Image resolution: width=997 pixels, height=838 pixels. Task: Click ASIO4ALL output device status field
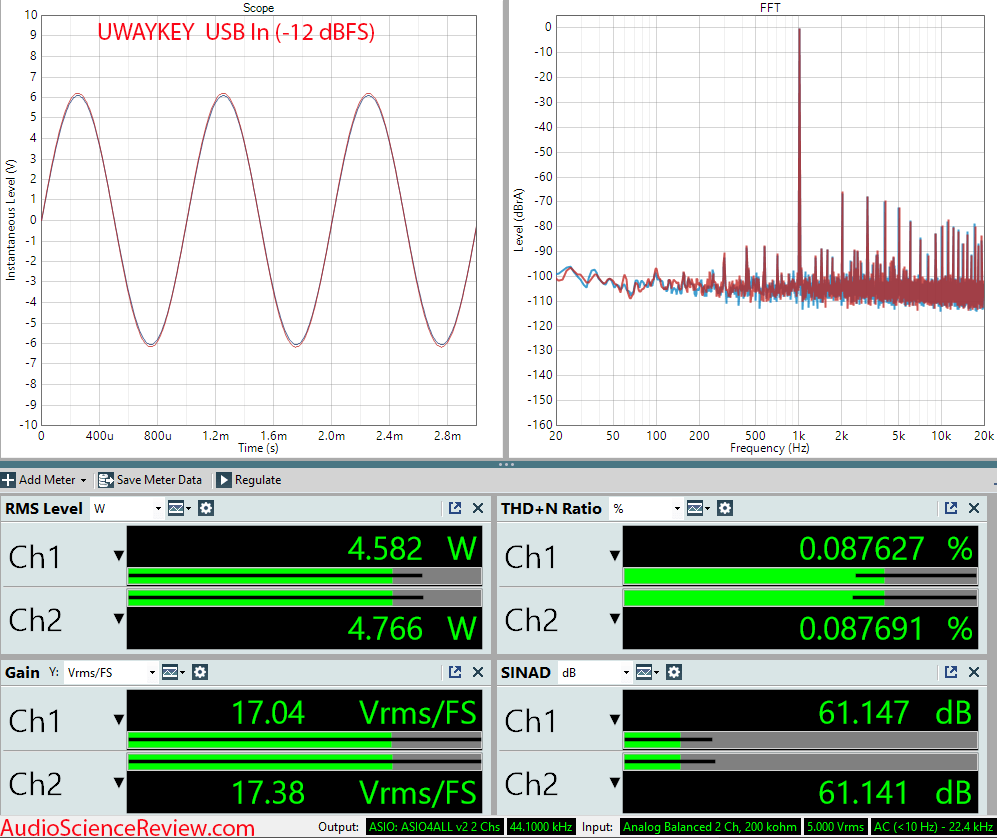435,827
